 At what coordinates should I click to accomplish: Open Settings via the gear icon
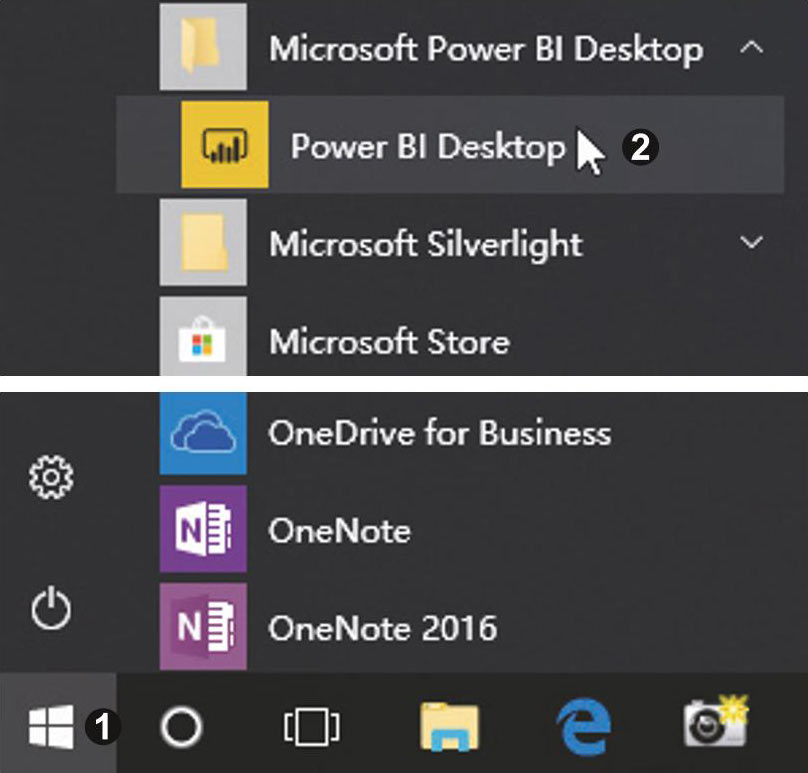pos(51,477)
